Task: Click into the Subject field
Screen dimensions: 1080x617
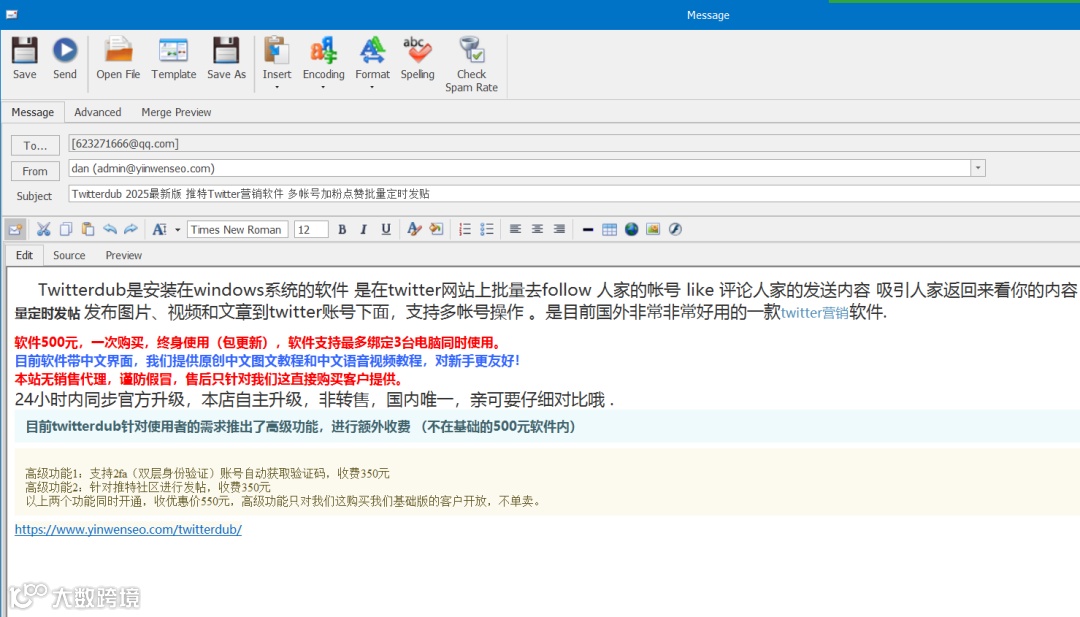Action: [574, 194]
